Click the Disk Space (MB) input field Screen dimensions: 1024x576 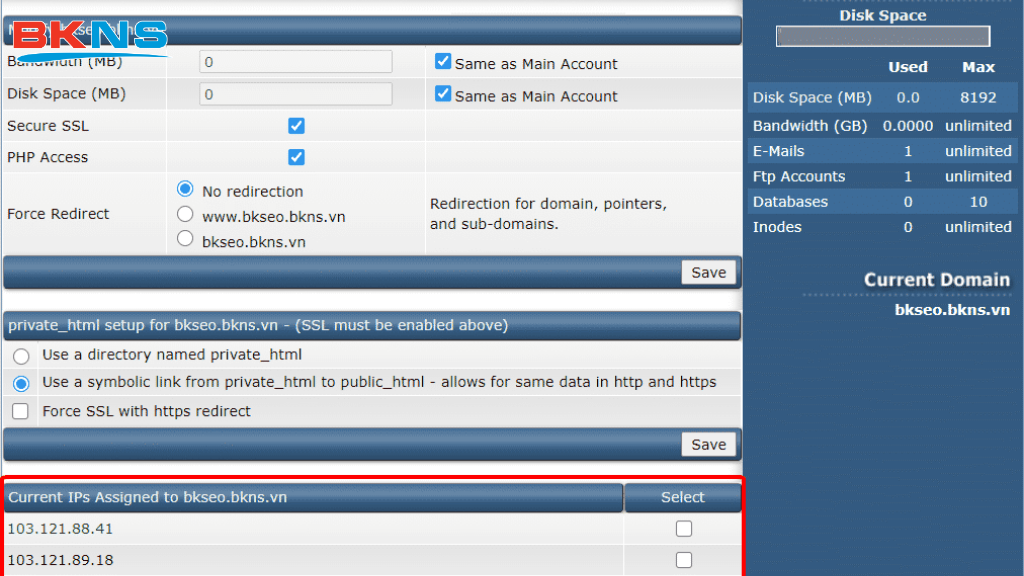click(x=296, y=95)
